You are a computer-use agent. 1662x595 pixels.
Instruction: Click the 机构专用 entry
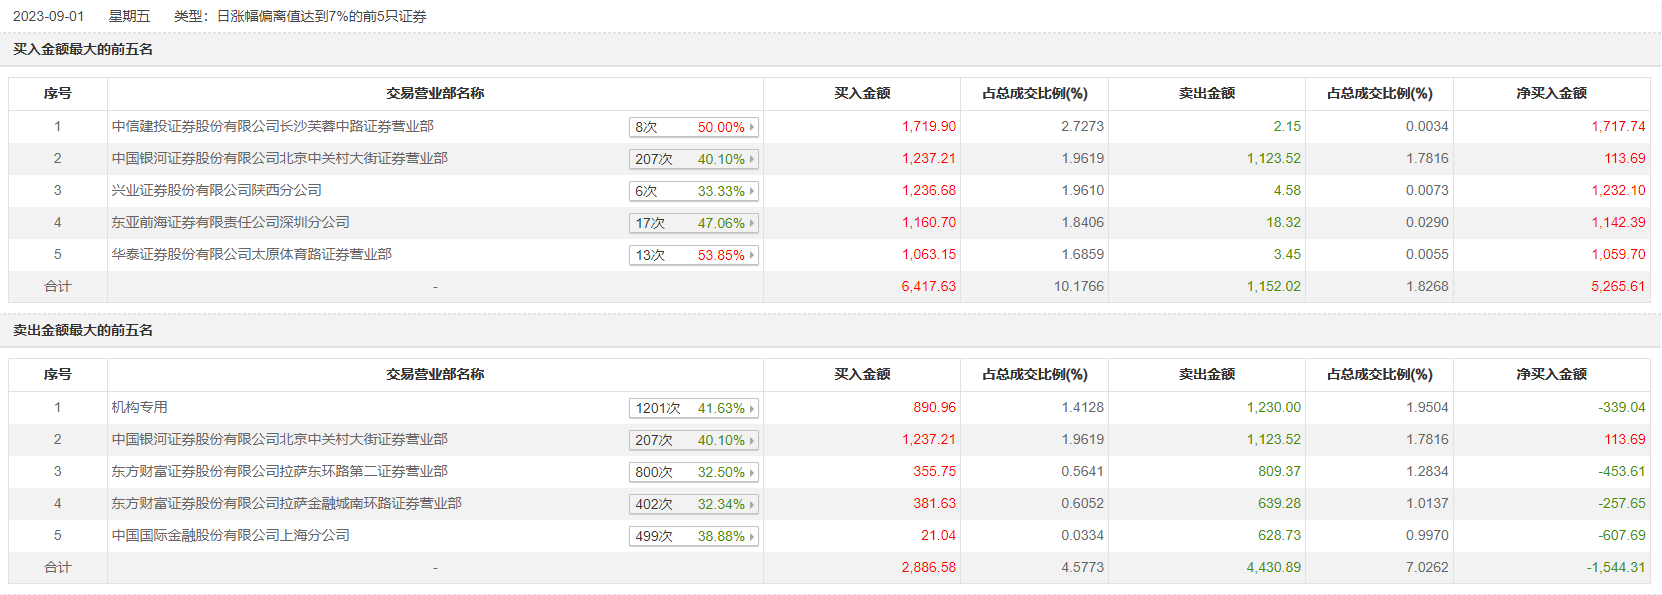click(139, 408)
